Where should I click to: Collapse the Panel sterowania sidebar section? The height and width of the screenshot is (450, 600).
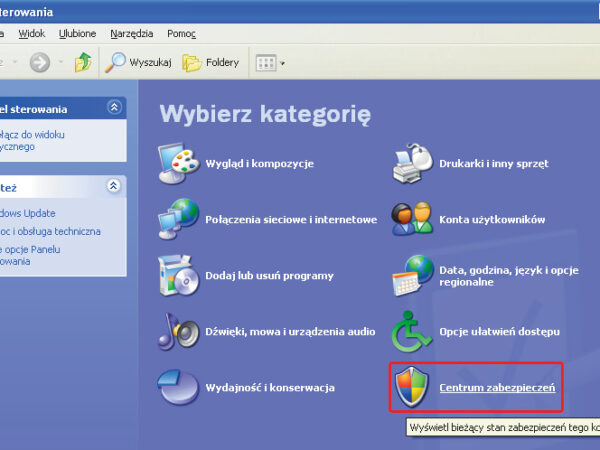tap(115, 107)
